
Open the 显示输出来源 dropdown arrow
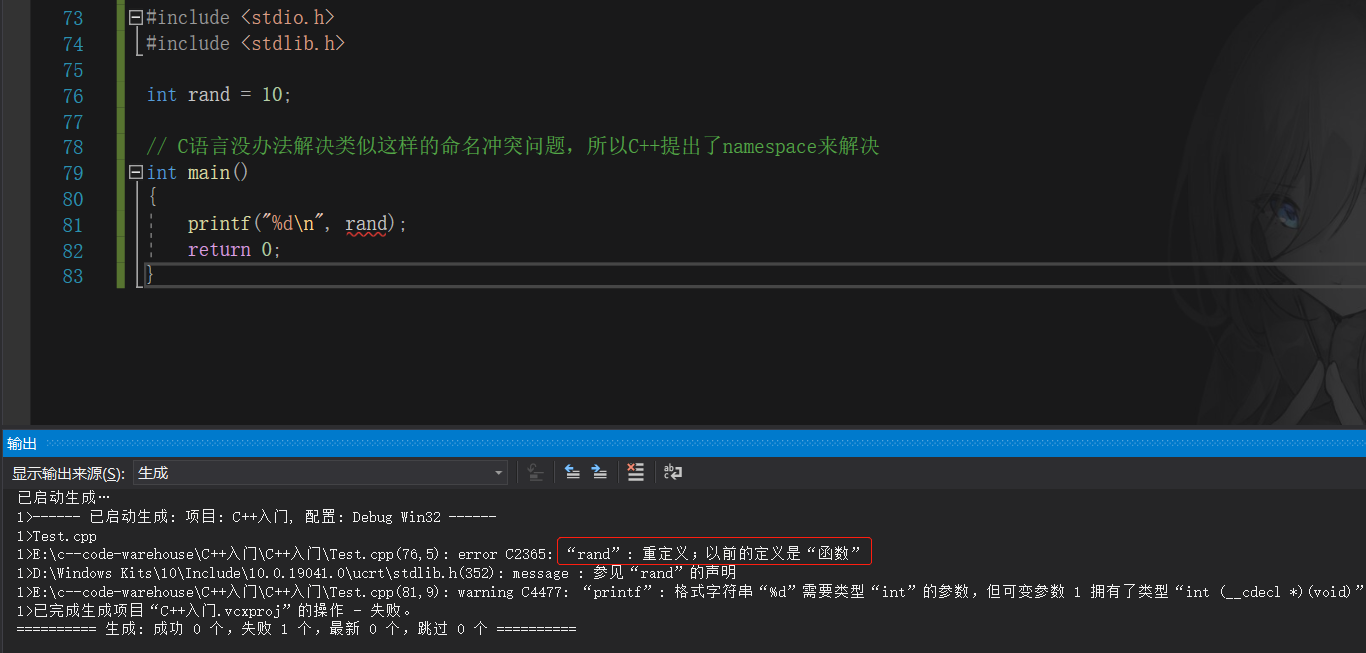497,472
